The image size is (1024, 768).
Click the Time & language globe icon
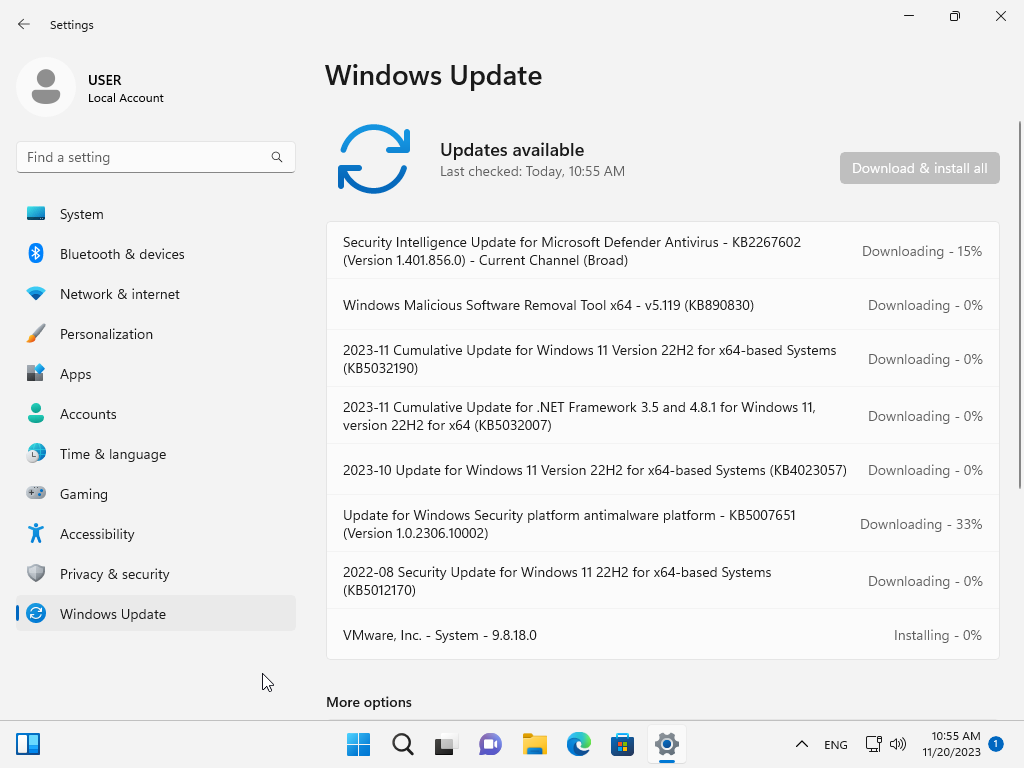click(x=36, y=453)
